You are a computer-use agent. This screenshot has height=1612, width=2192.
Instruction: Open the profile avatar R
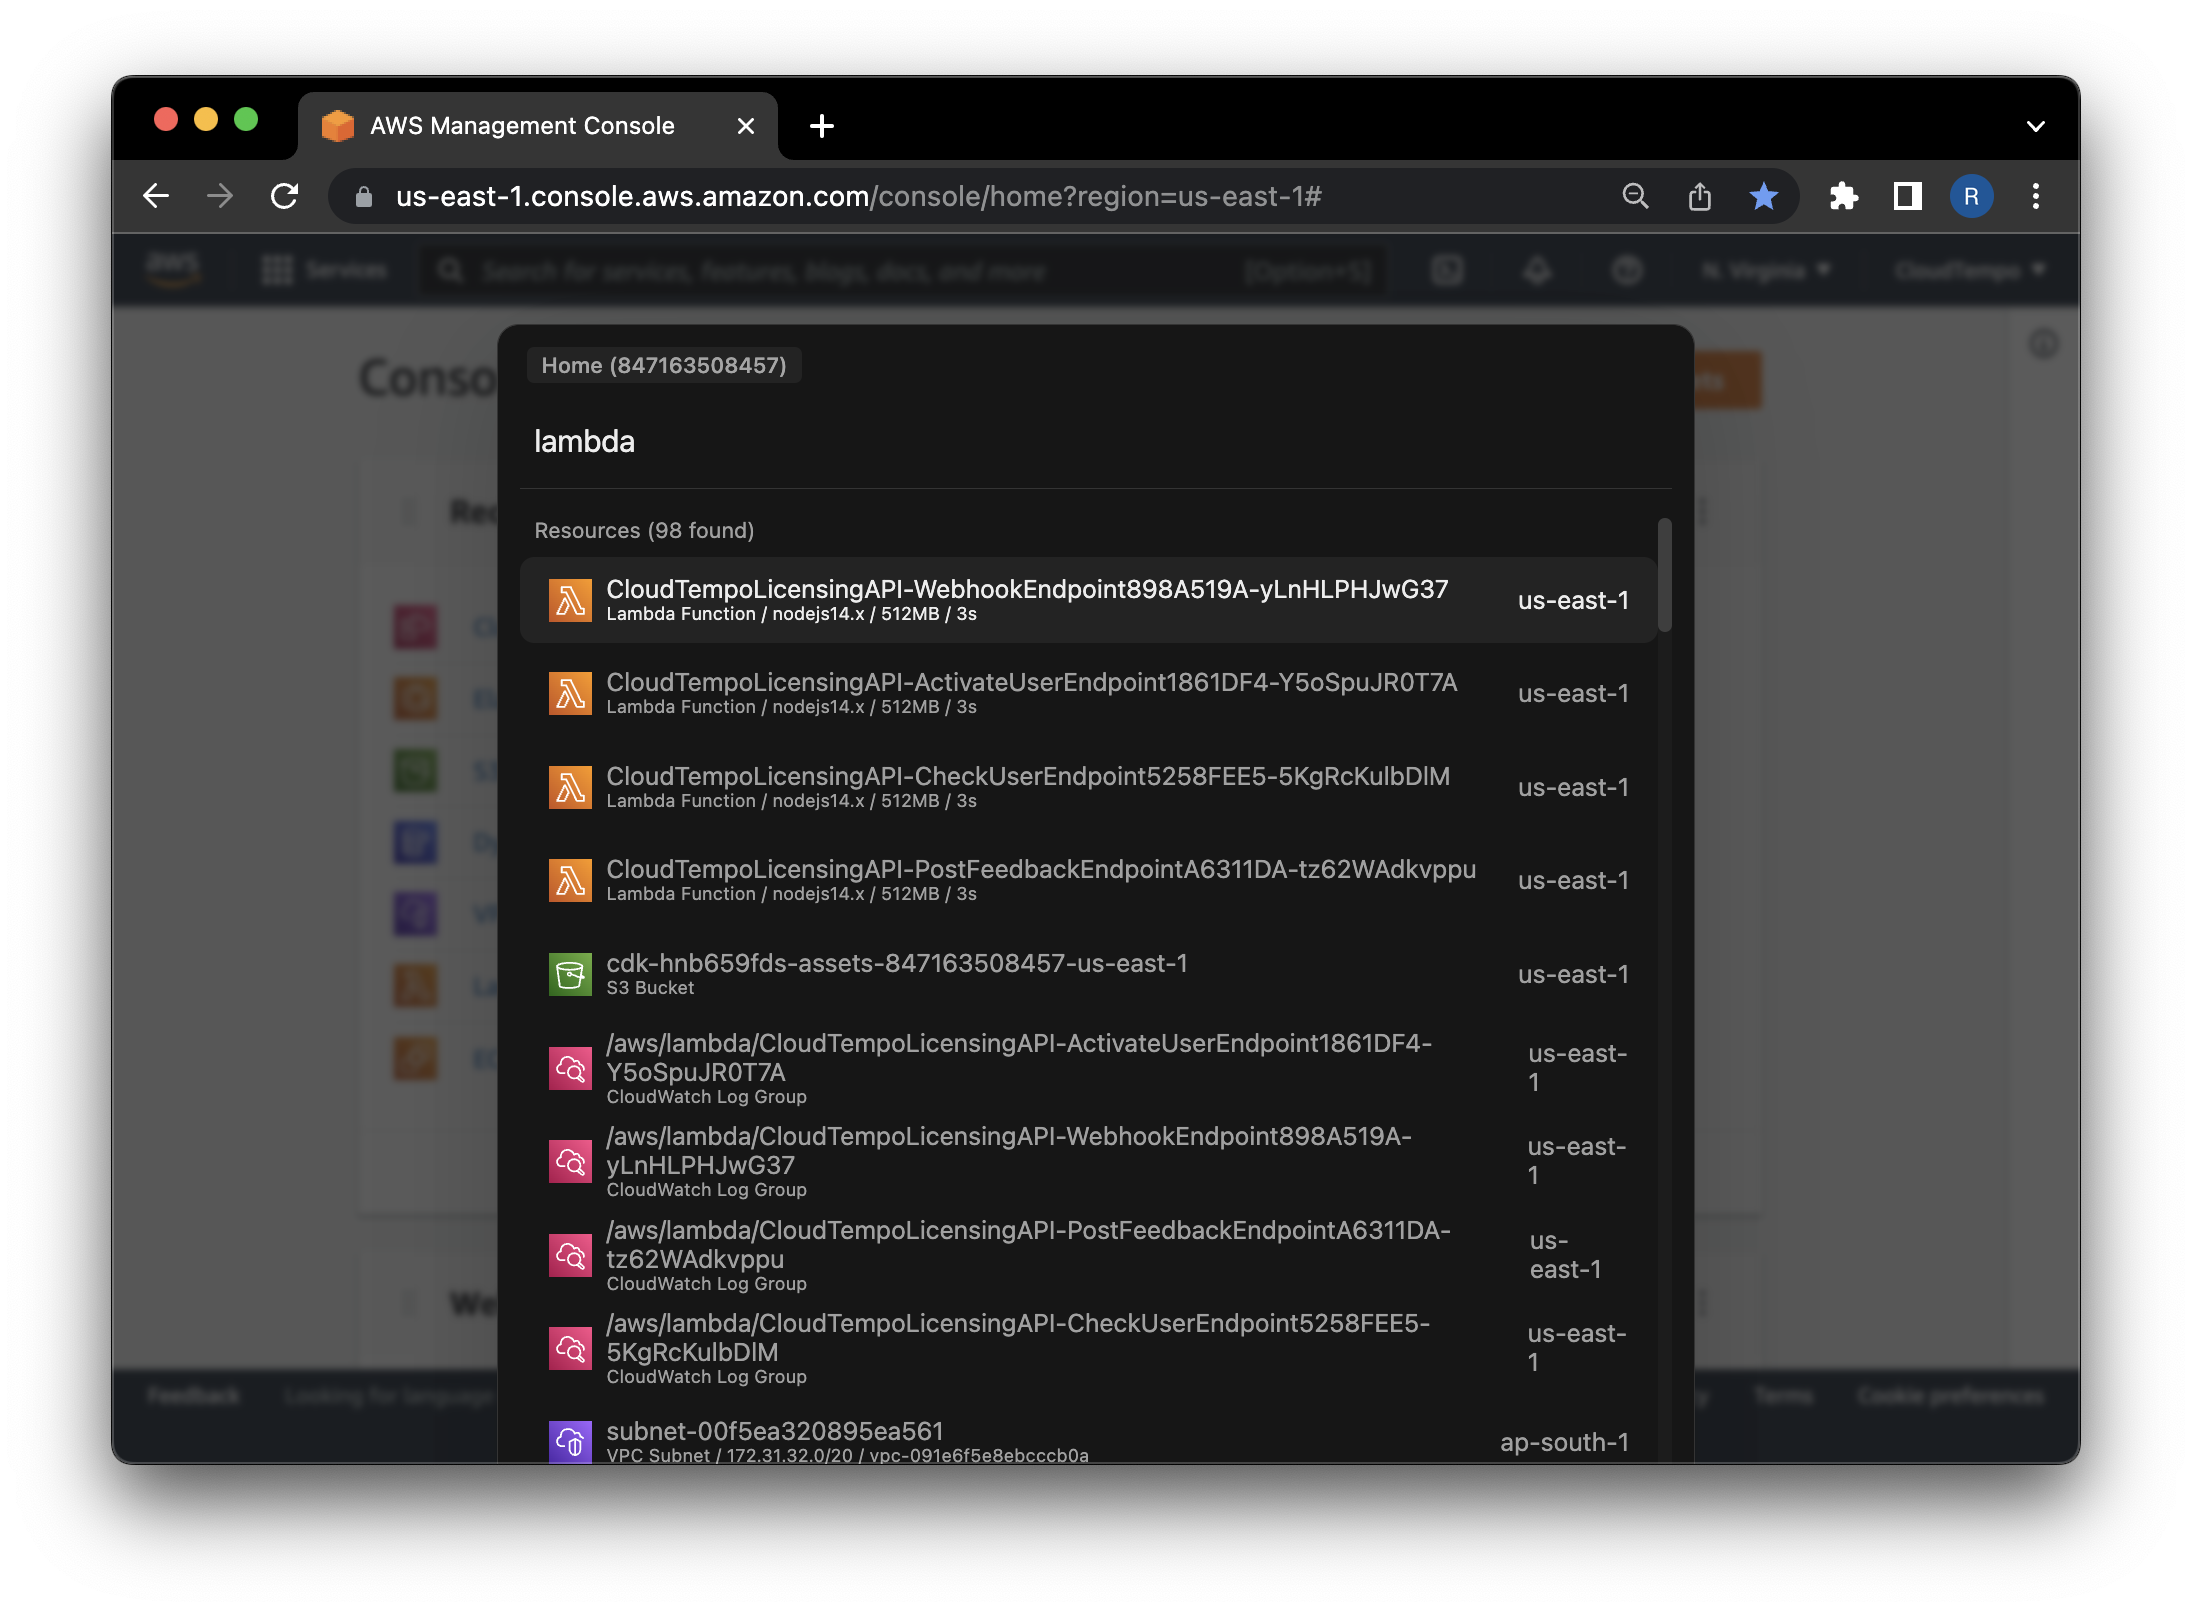click(x=1971, y=196)
